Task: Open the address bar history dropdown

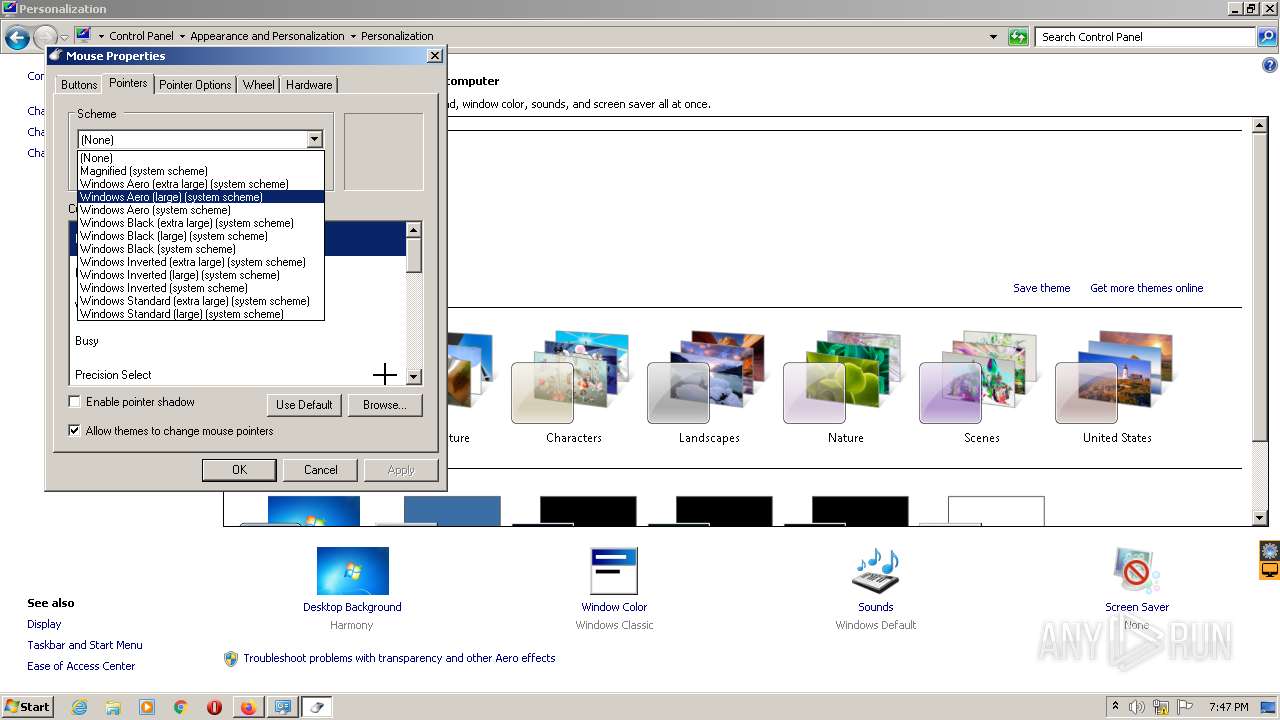Action: coord(993,37)
